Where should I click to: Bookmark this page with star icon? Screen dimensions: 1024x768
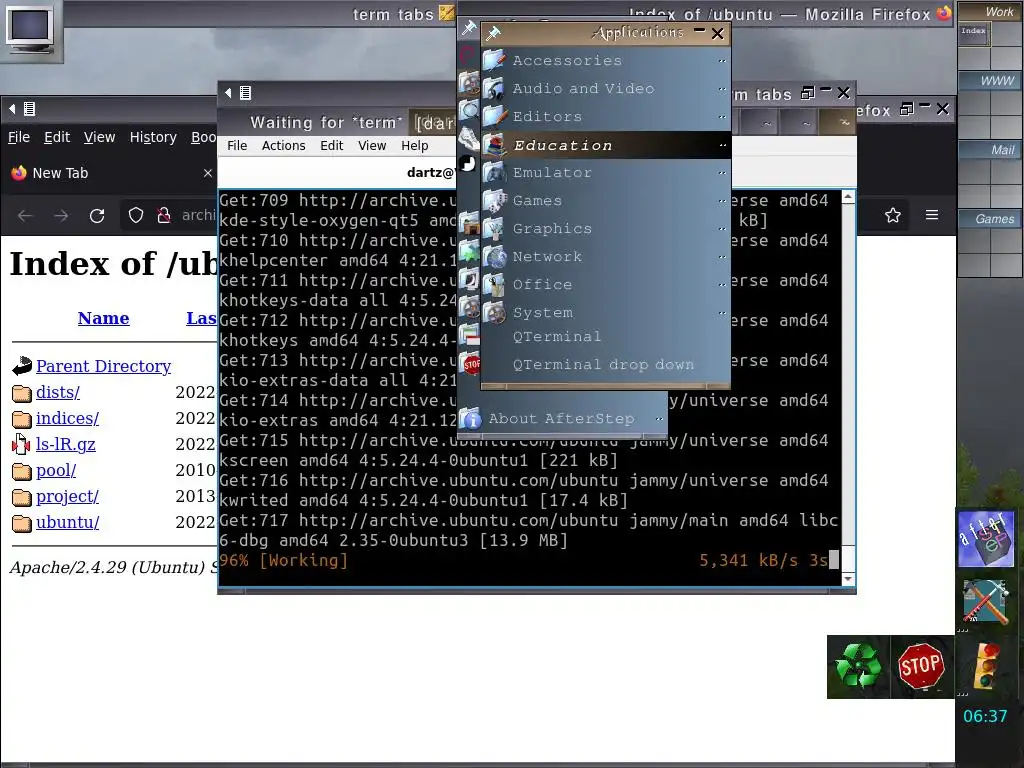(x=893, y=215)
